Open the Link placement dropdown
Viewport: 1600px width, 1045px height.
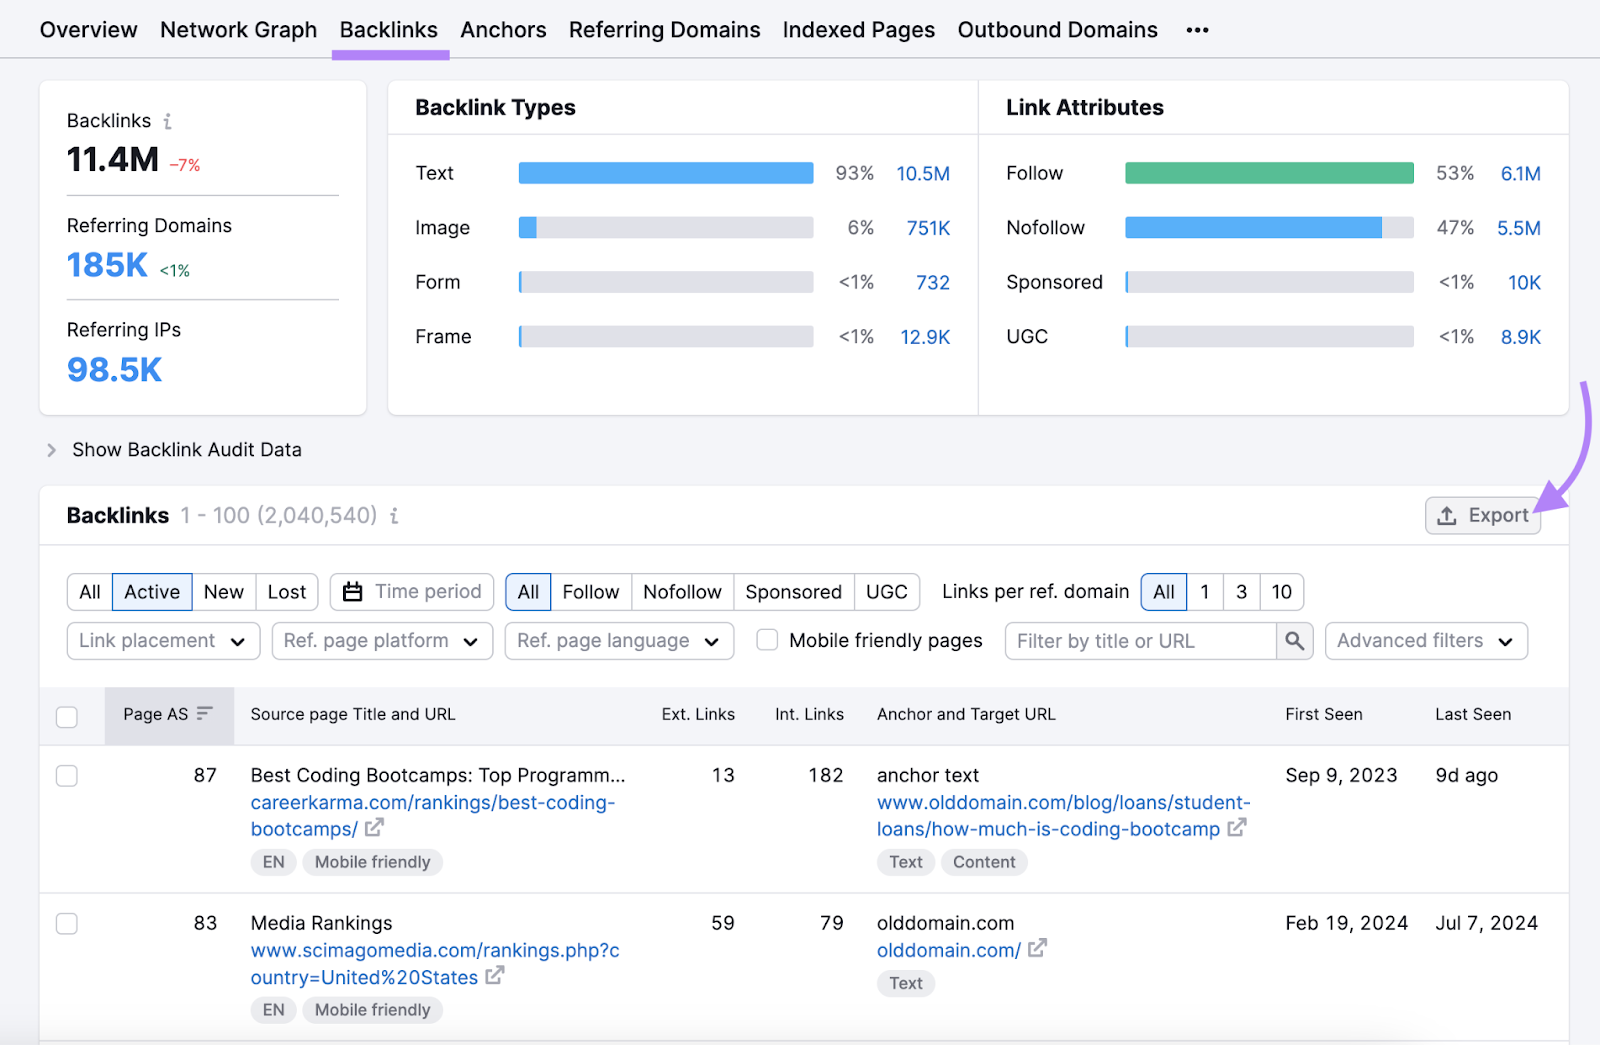[x=162, y=641]
